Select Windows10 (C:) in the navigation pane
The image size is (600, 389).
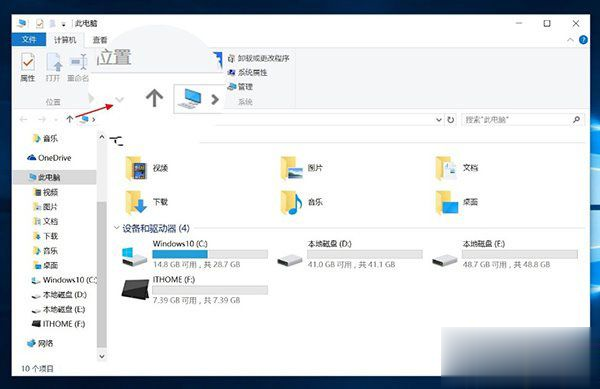pos(64,280)
